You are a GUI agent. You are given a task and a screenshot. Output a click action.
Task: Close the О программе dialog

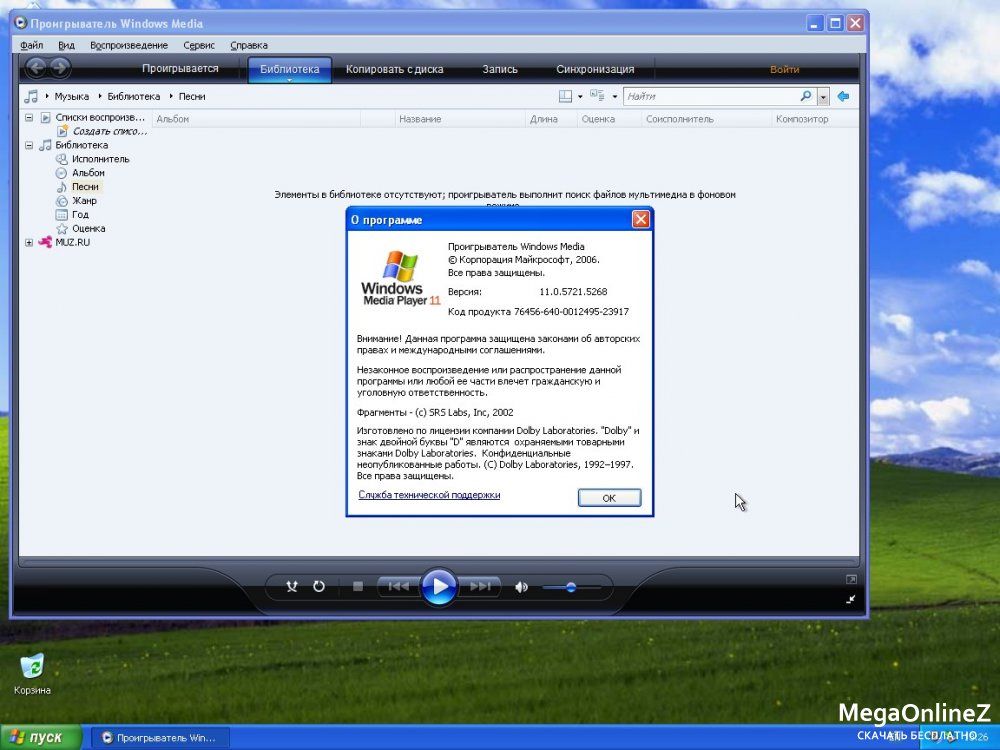pyautogui.click(x=640, y=219)
